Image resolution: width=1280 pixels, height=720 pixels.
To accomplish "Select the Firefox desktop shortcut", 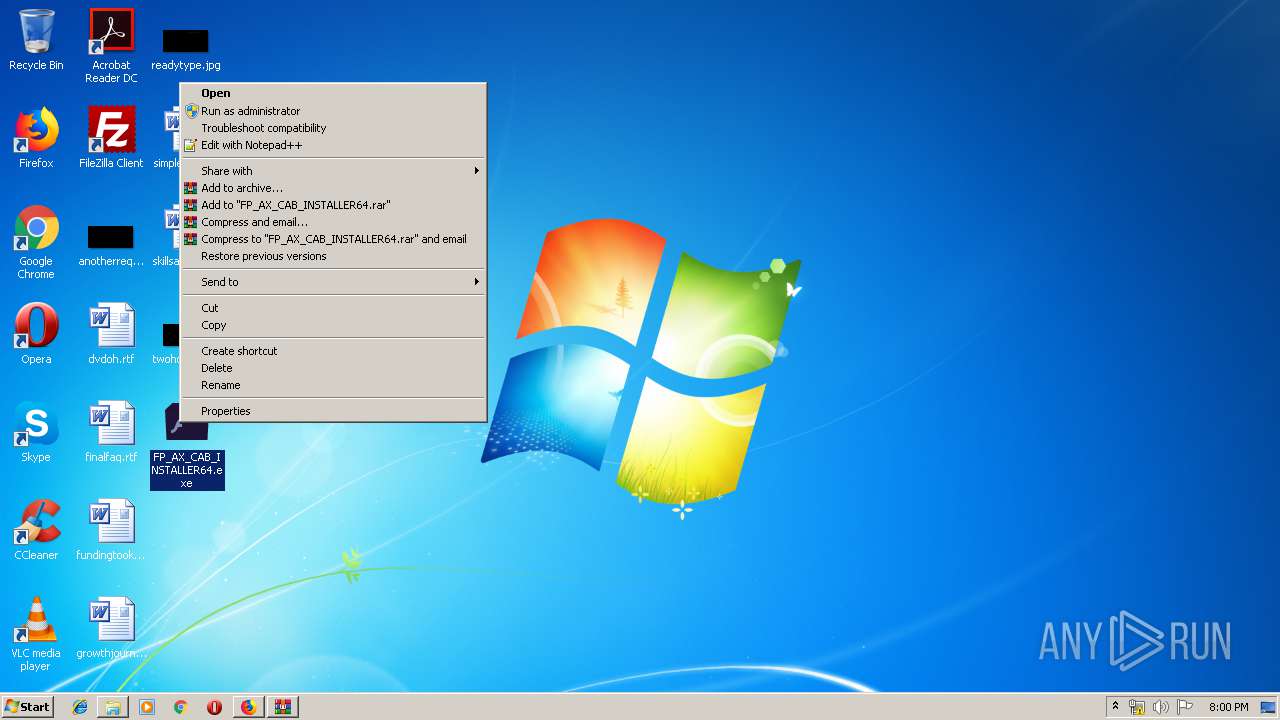I will click(x=36, y=138).
